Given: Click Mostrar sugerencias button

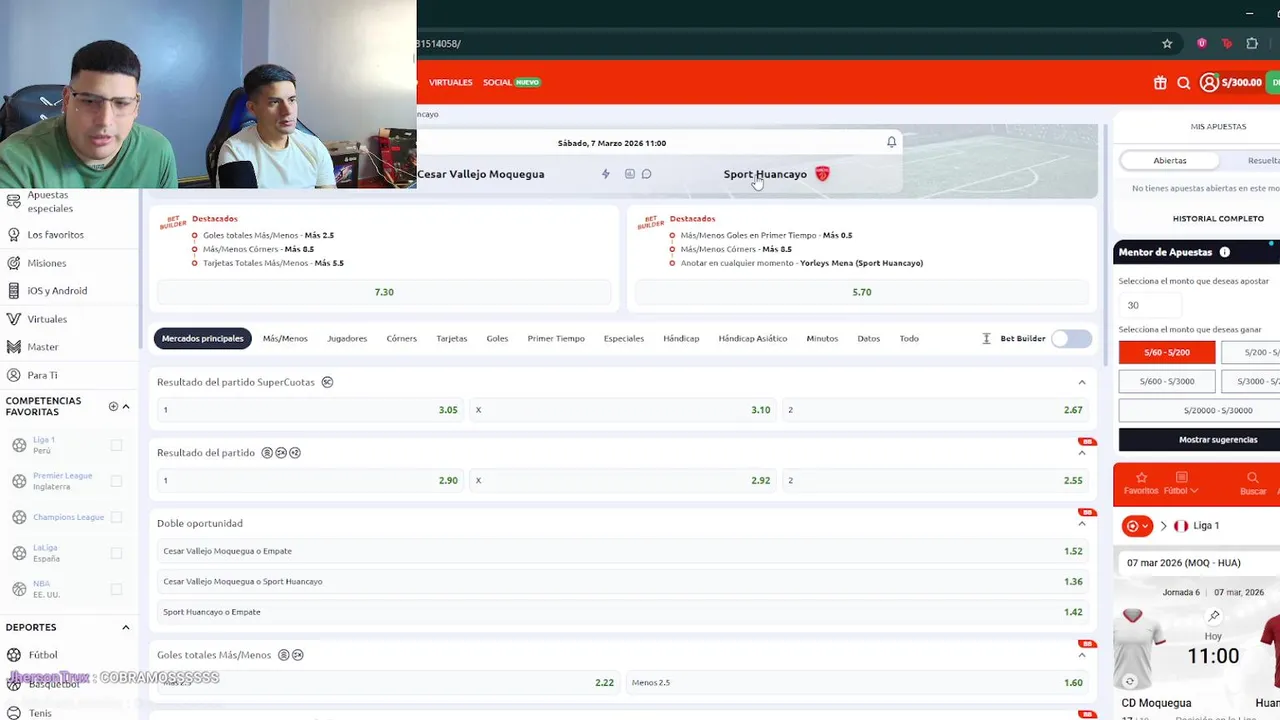Looking at the screenshot, I should (1218, 439).
